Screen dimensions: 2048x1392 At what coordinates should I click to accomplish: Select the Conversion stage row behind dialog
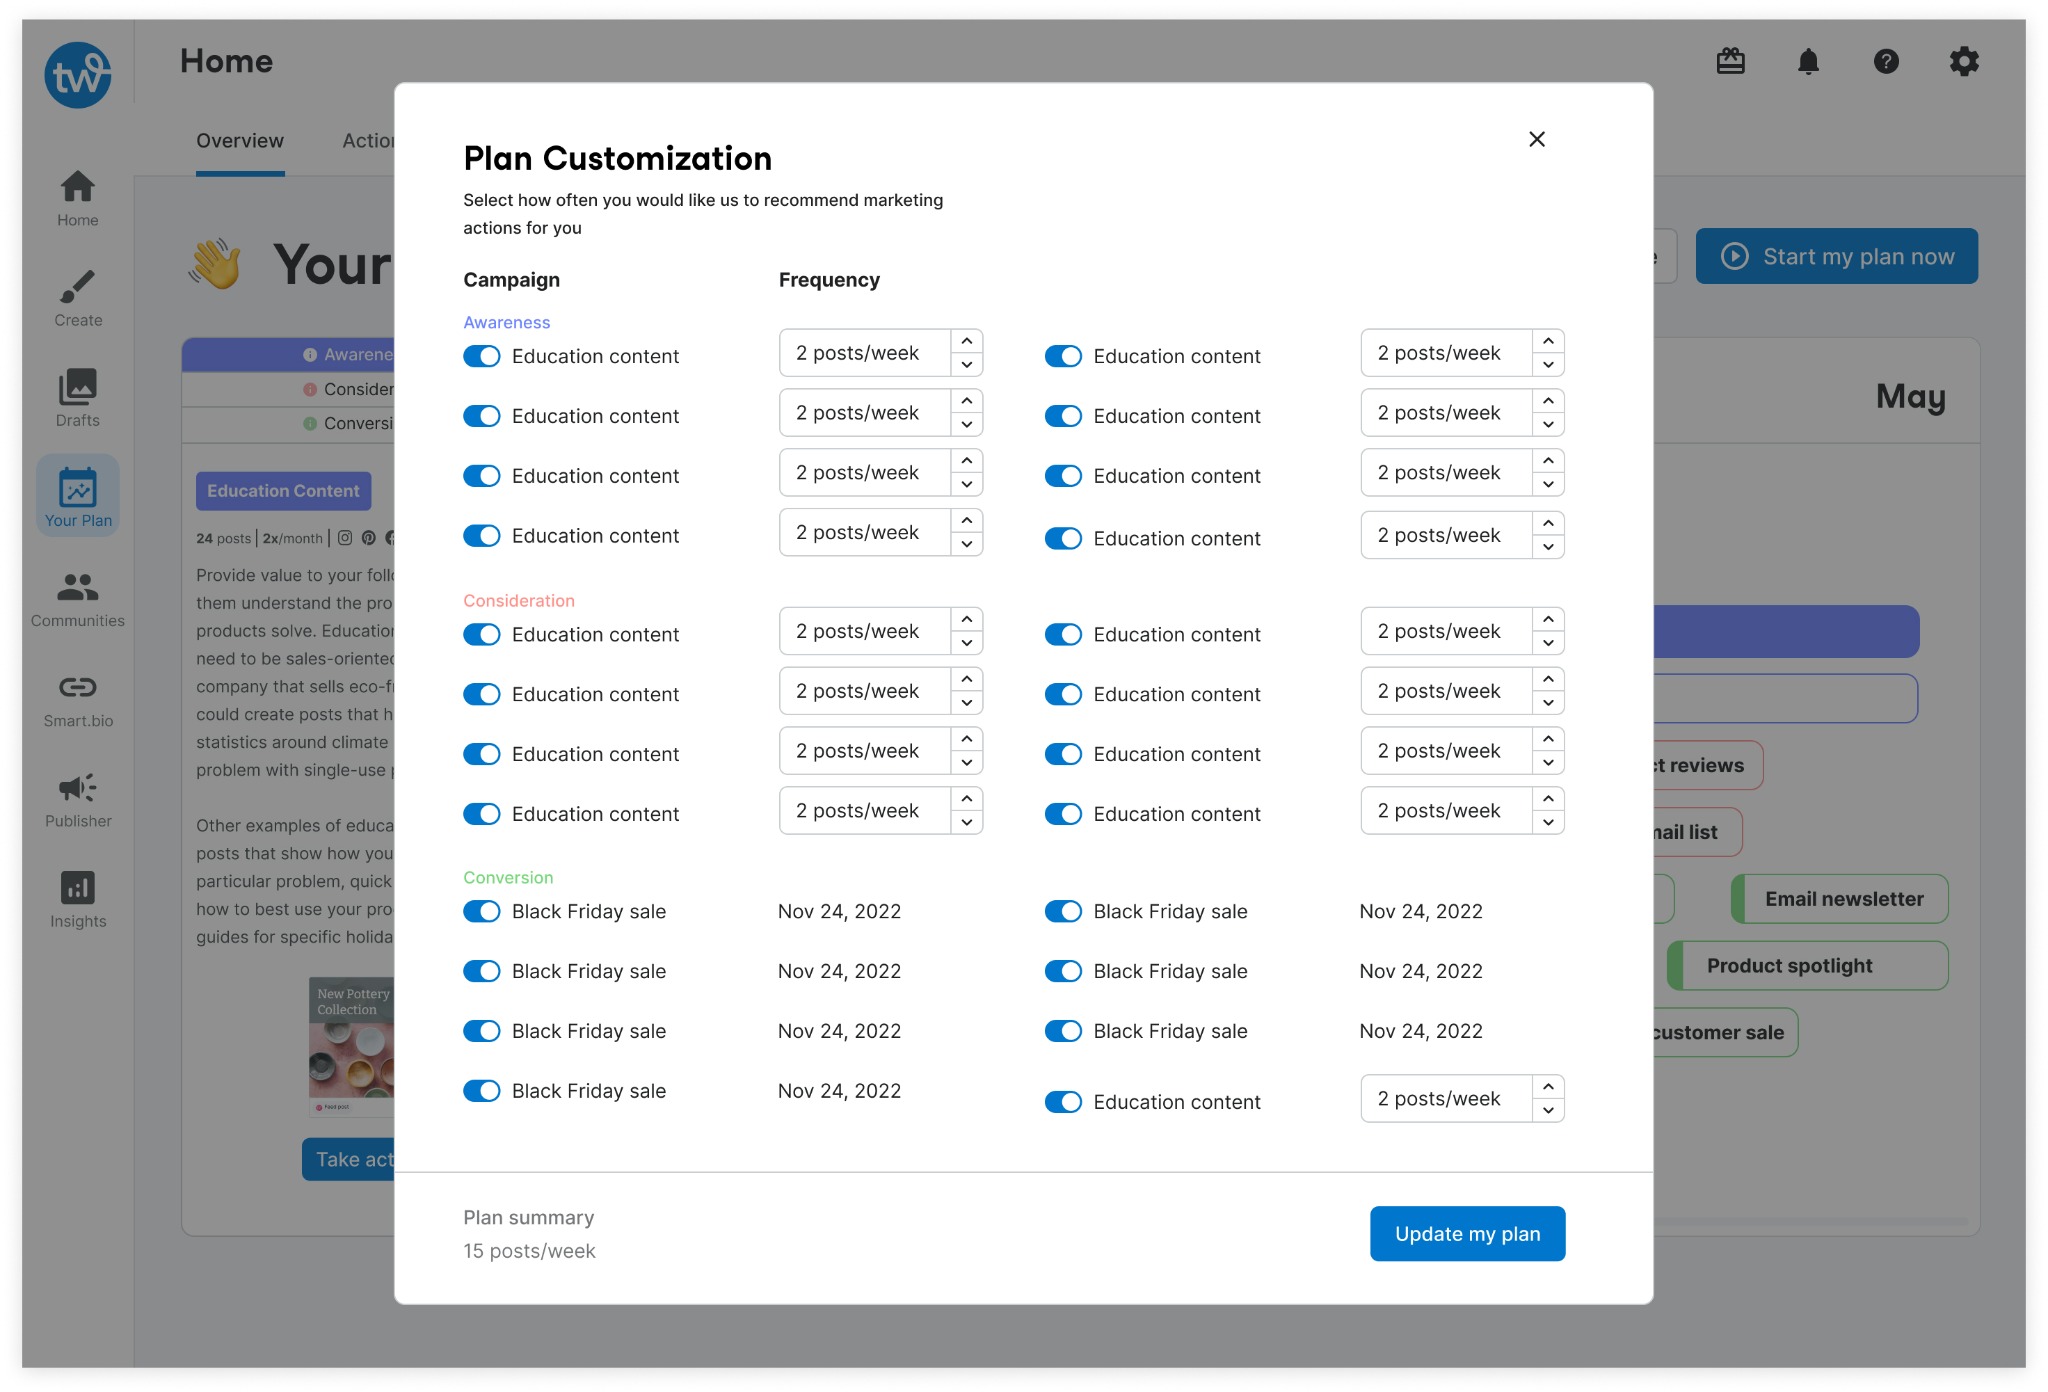pos(288,423)
